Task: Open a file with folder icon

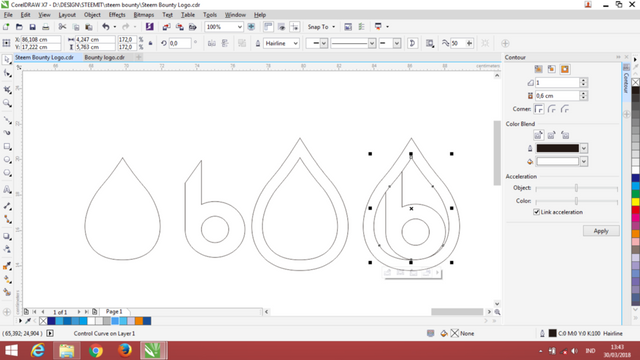Action: coord(19,27)
